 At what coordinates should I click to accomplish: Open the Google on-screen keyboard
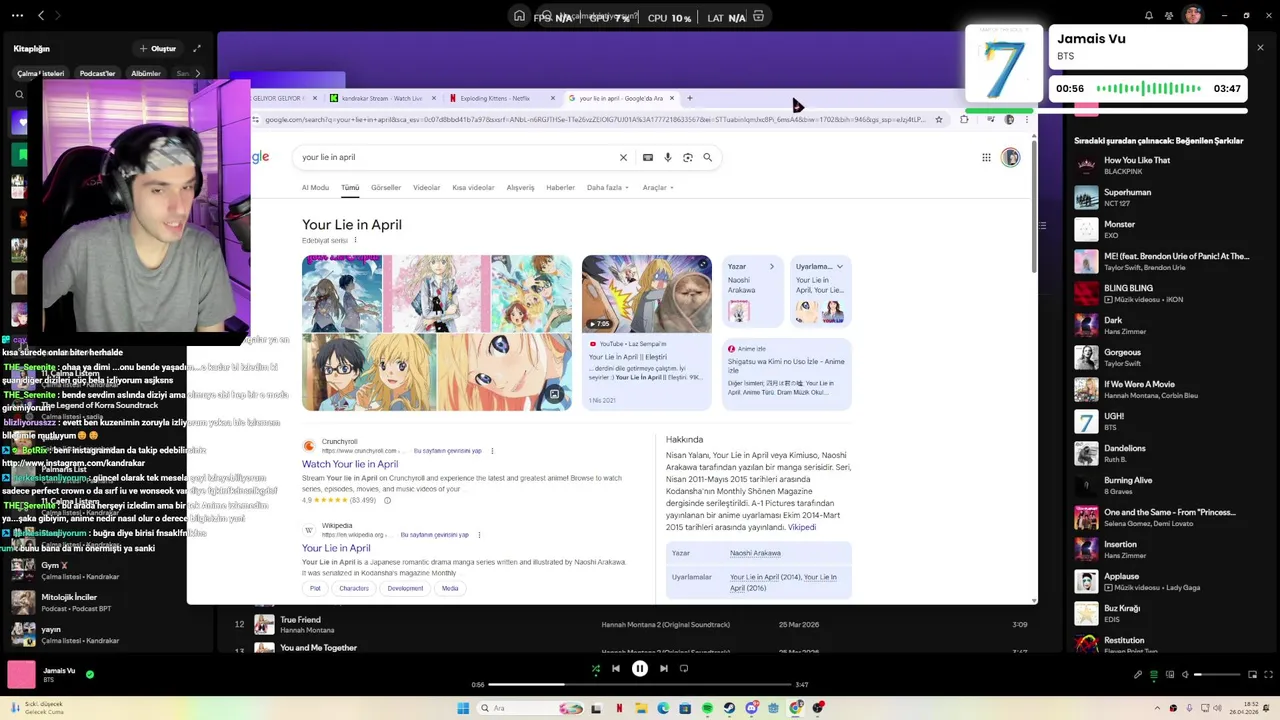point(648,157)
